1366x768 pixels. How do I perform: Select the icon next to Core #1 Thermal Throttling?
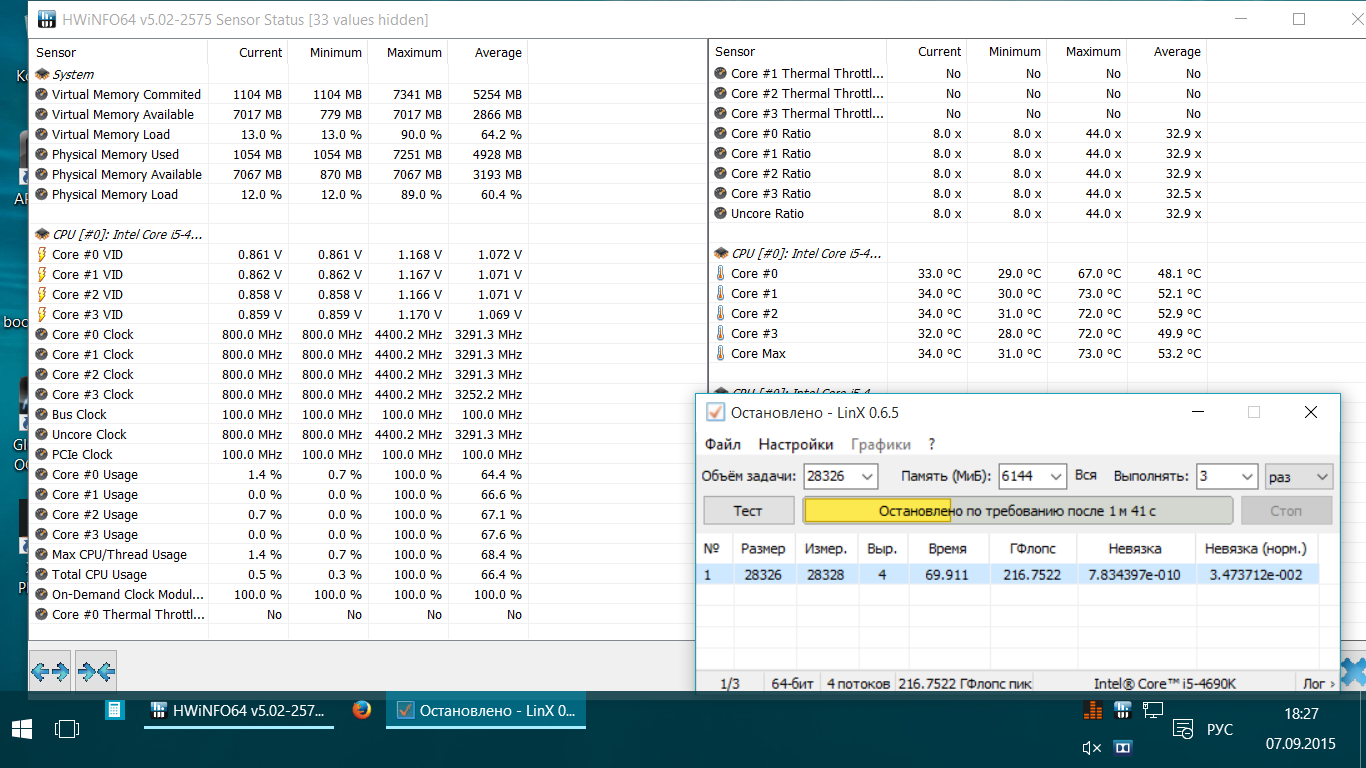tap(721, 73)
